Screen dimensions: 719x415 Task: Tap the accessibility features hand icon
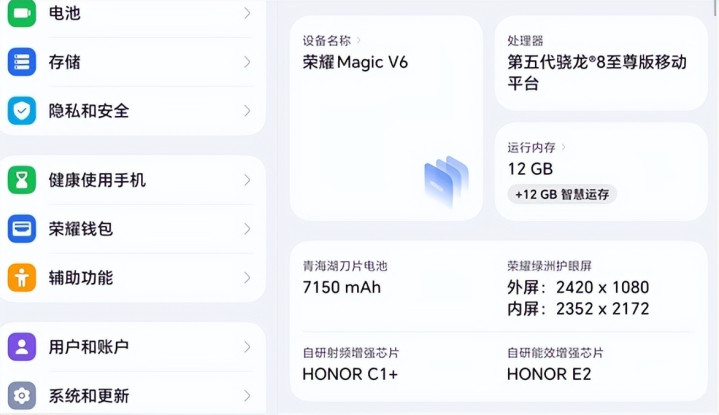pos(22,278)
